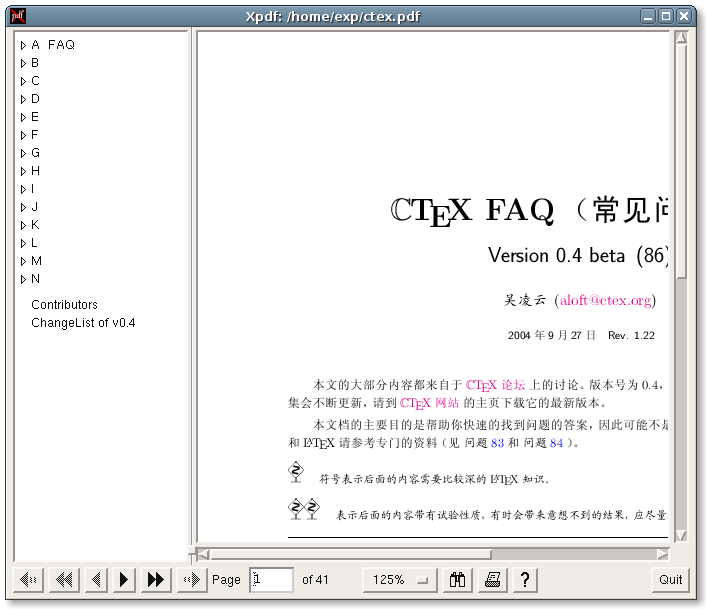This screenshot has width=706, height=609.
Task: Jump back ten pages button
Action: pos(64,579)
